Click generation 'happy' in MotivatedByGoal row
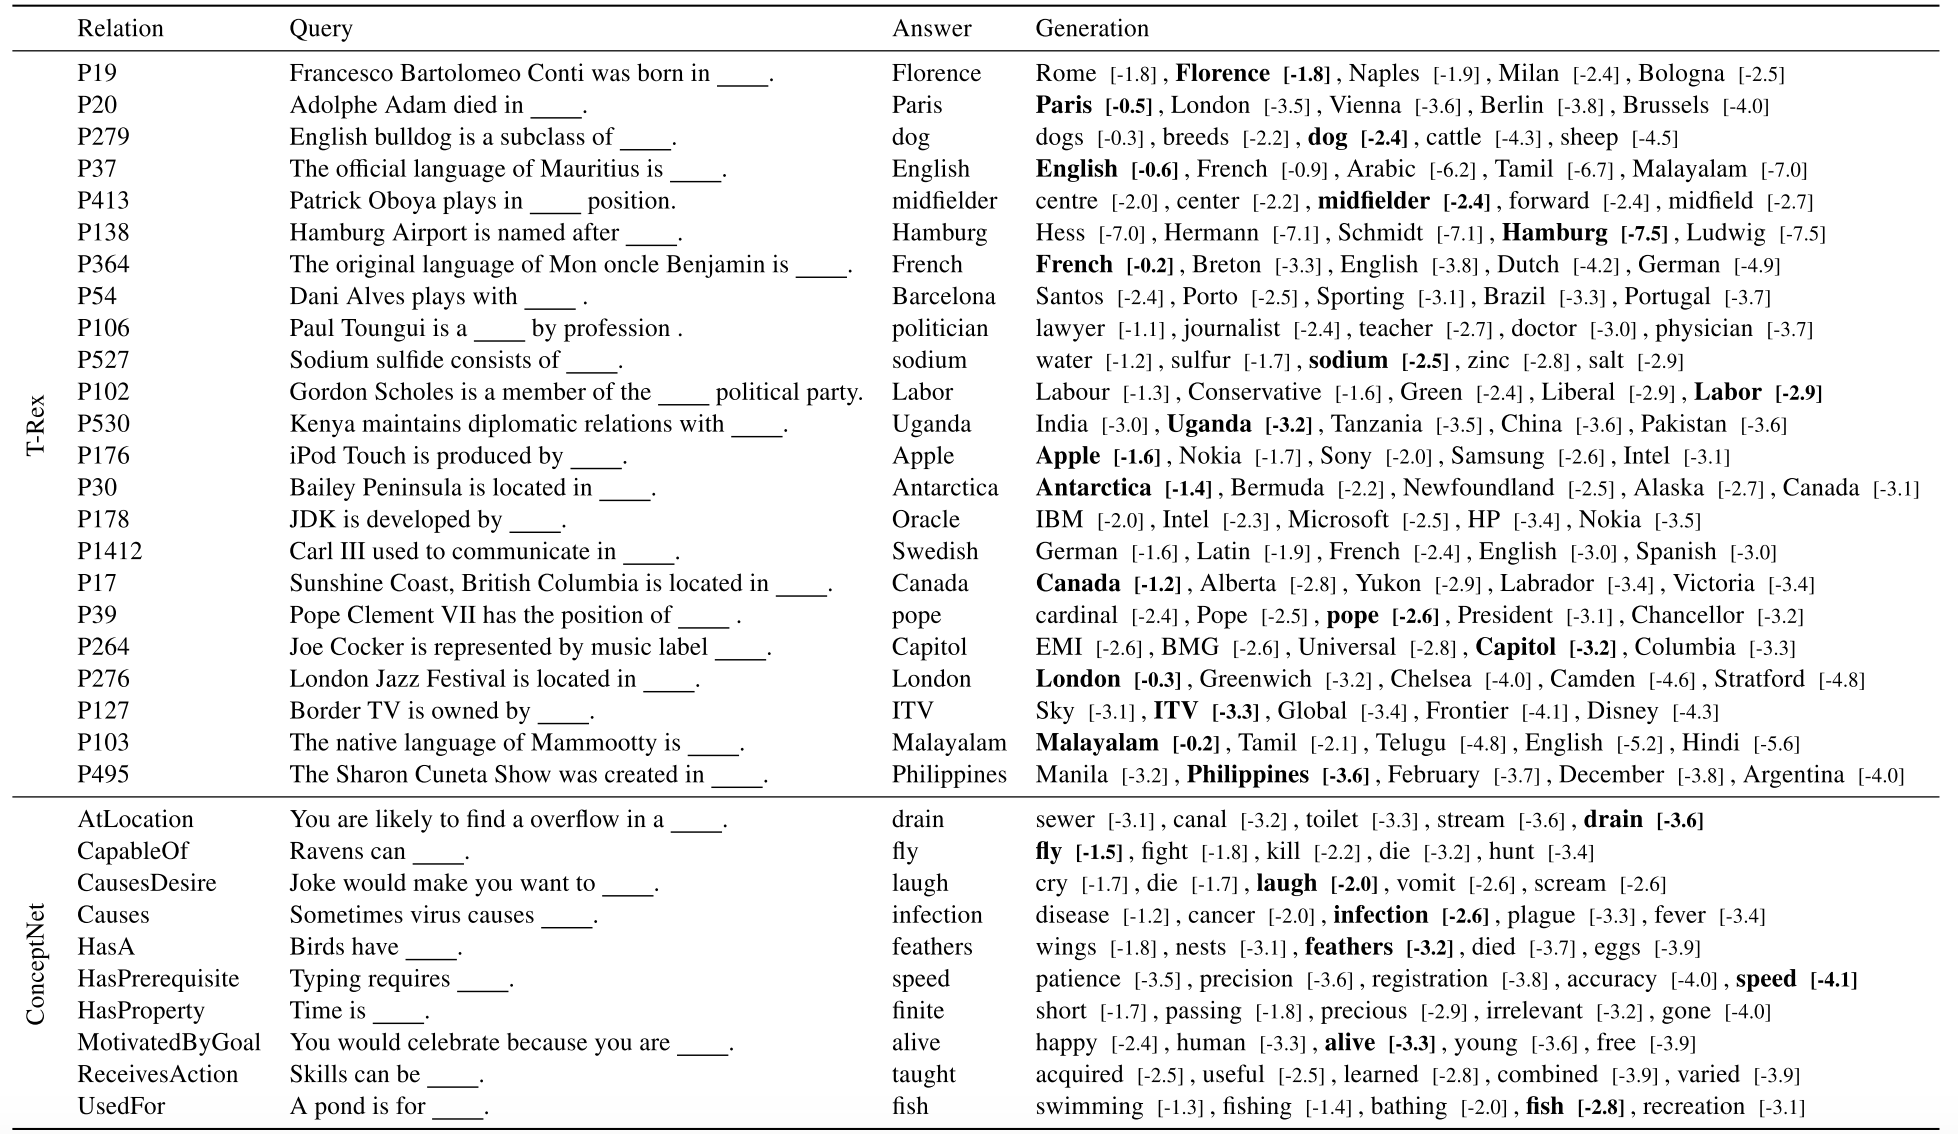This screenshot has width=1958, height=1134. coord(1066,1043)
